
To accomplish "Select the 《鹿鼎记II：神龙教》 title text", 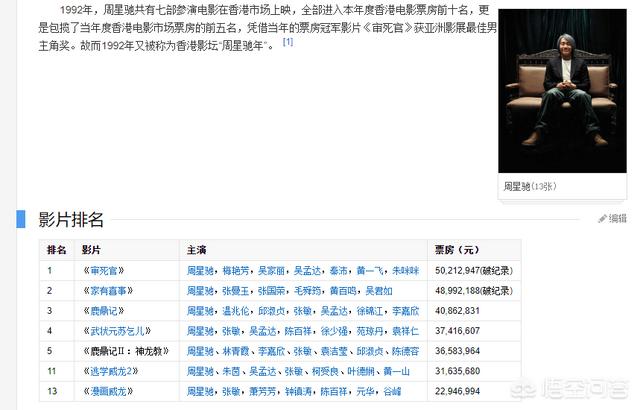I will pos(126,351).
